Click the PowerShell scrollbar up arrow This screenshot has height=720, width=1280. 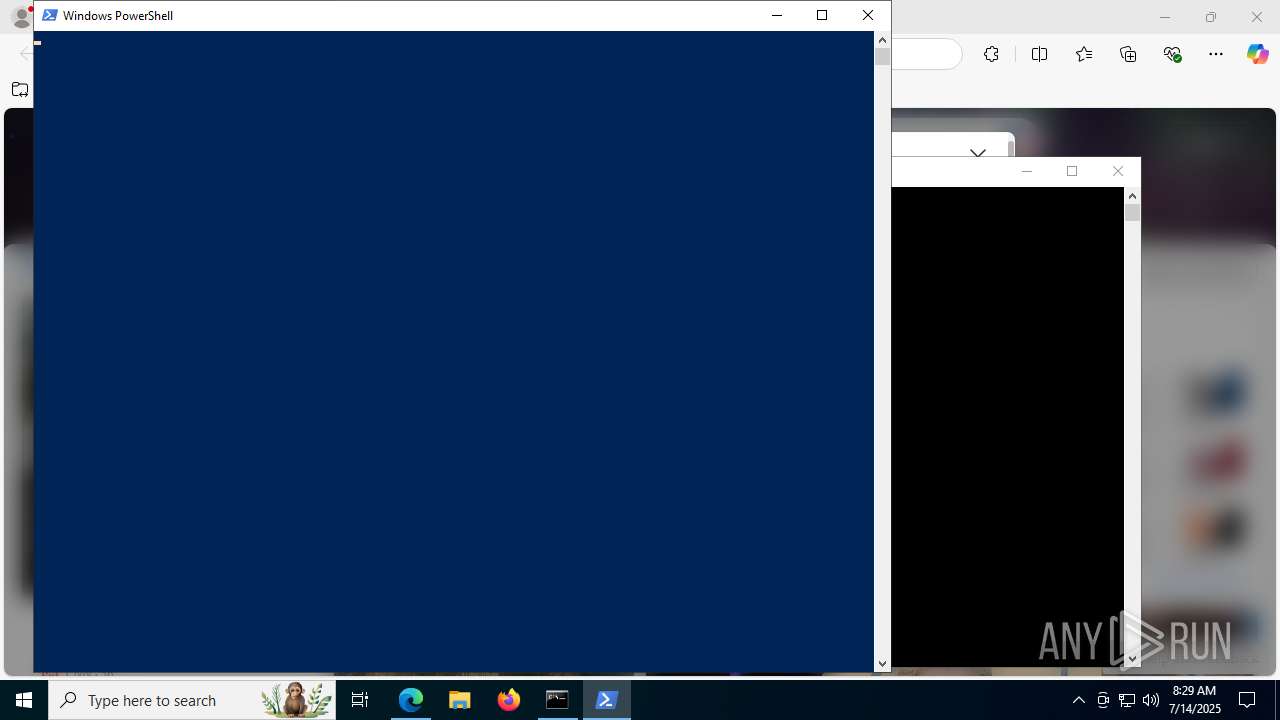tap(882, 39)
